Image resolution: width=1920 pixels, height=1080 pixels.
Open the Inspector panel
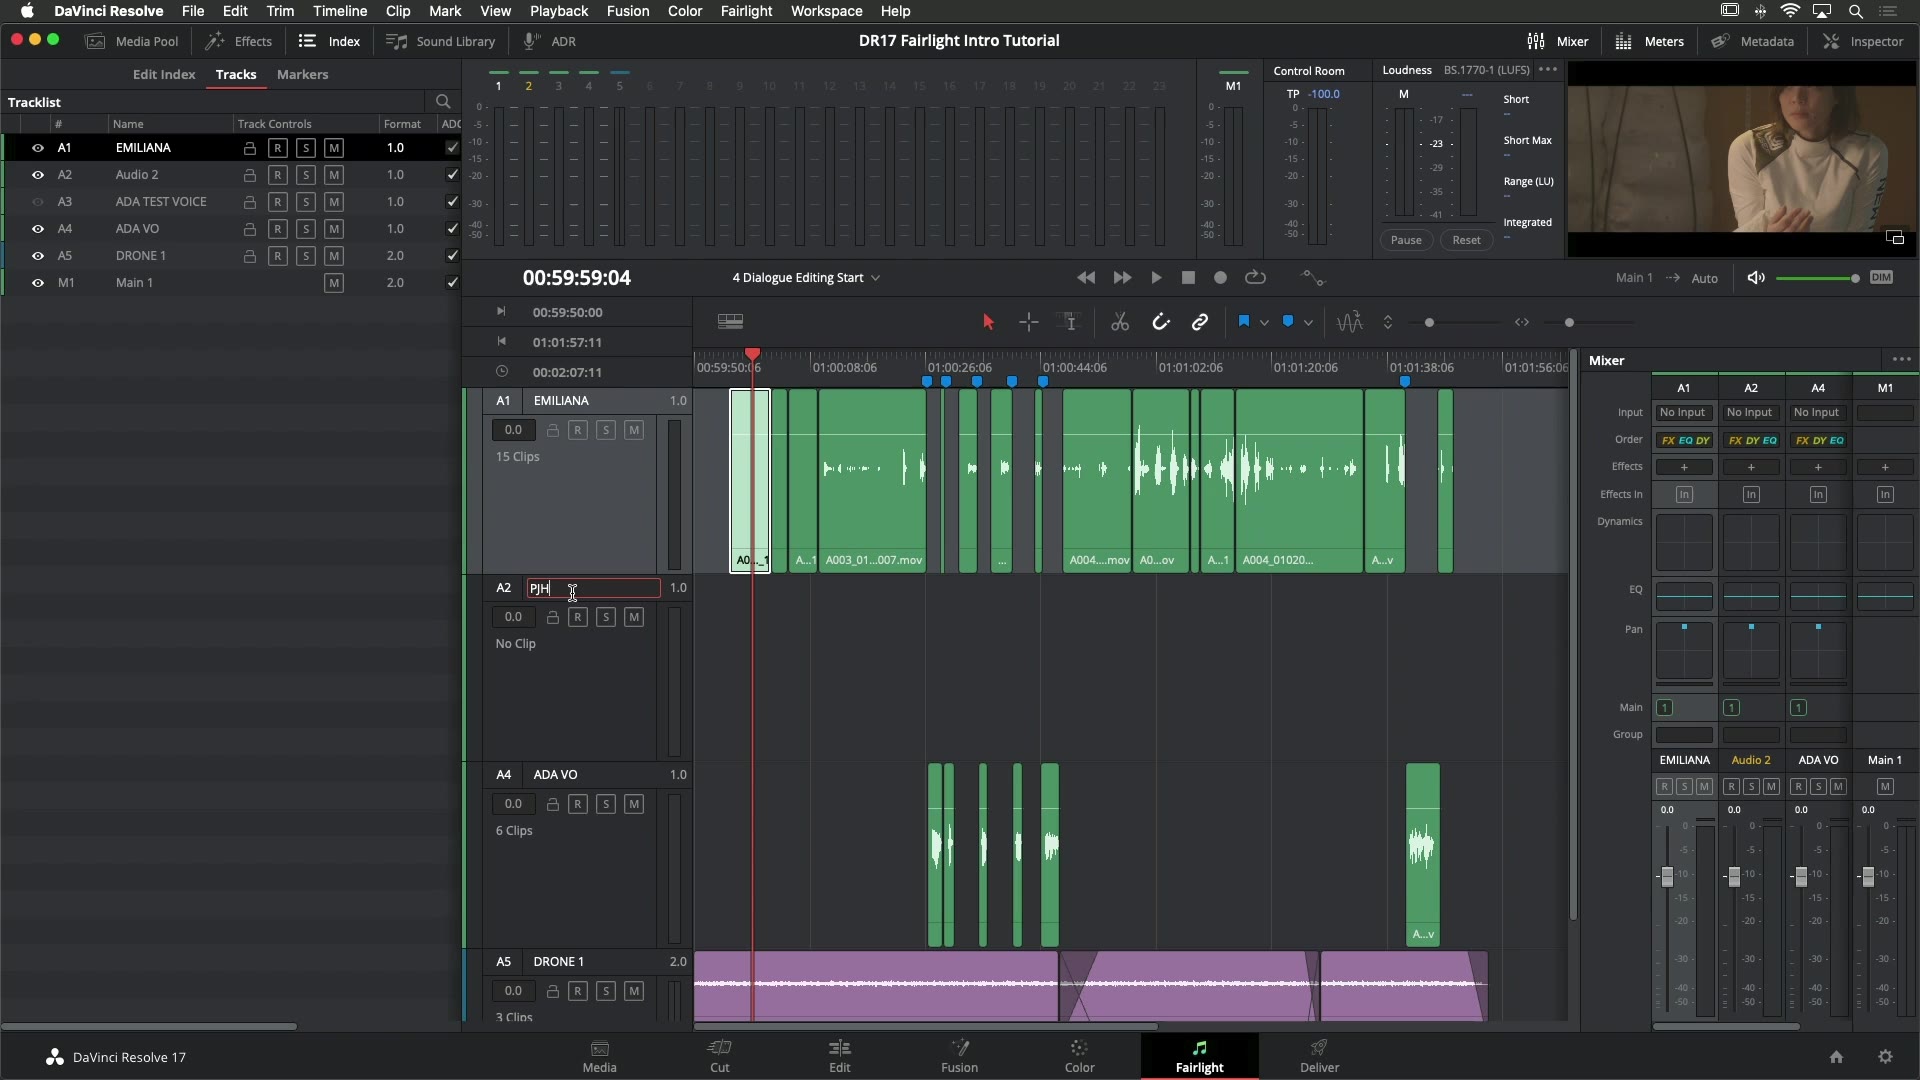click(1863, 41)
